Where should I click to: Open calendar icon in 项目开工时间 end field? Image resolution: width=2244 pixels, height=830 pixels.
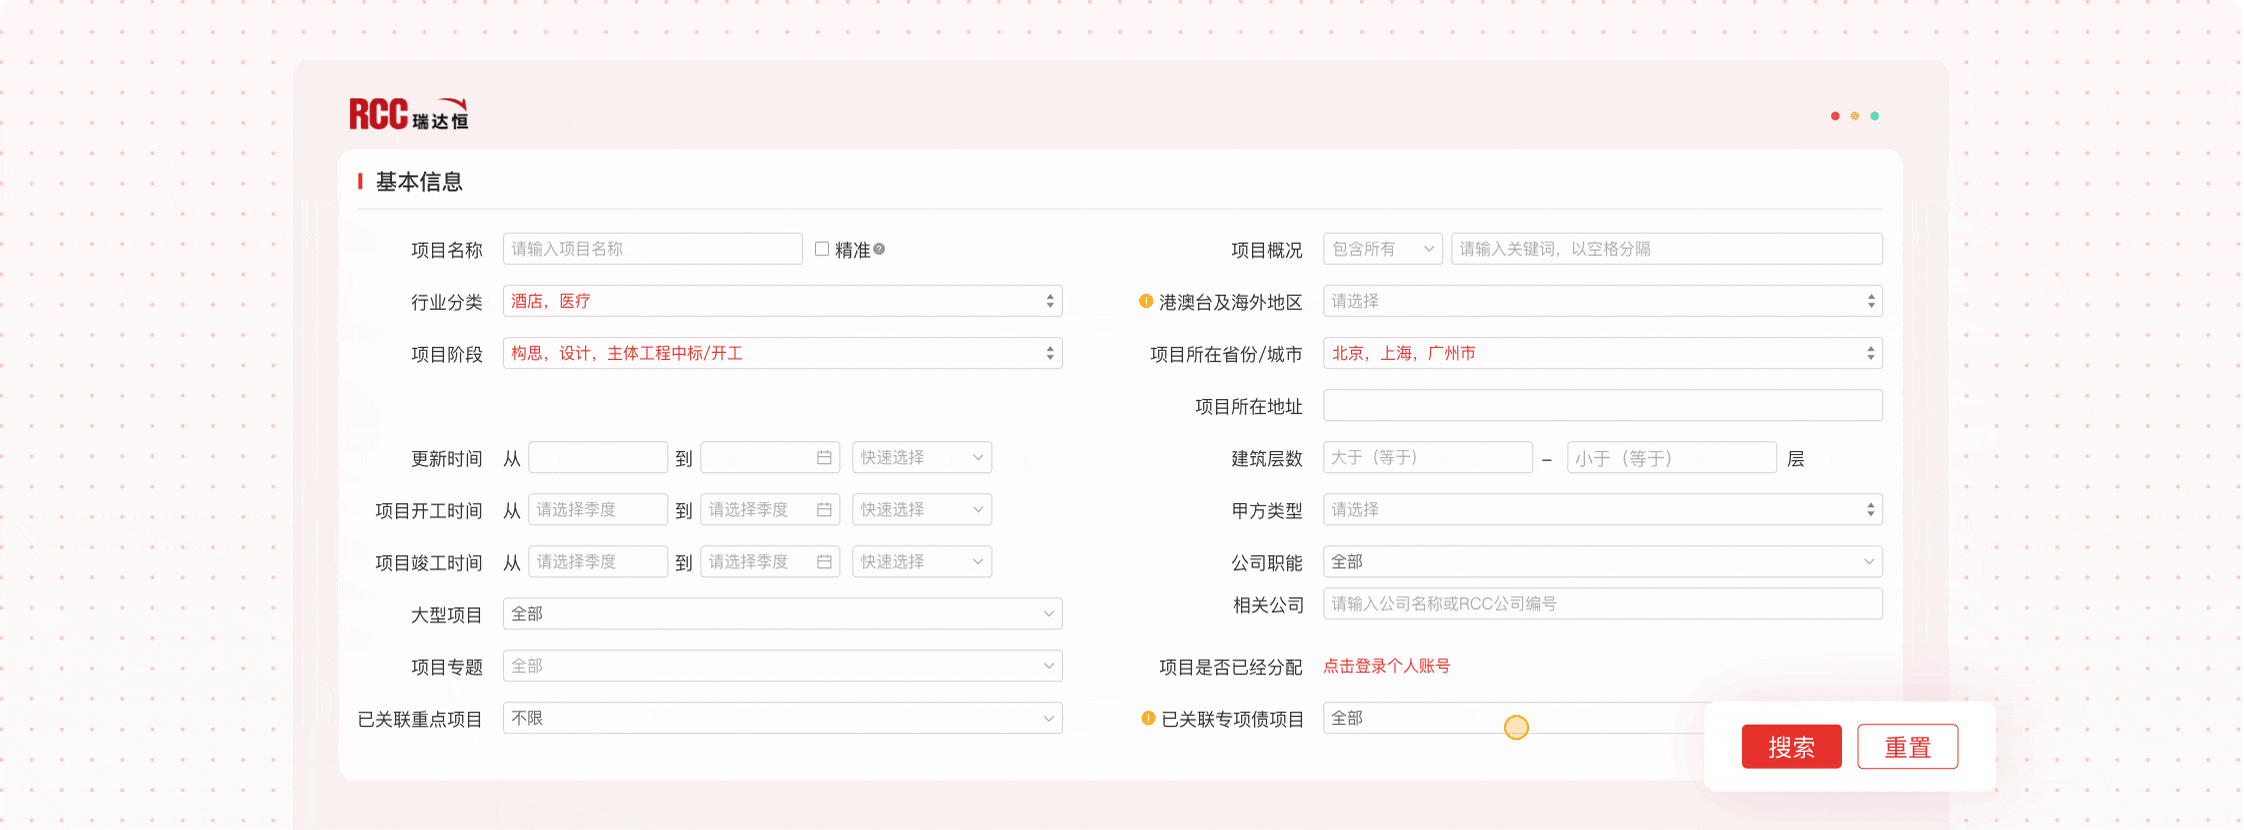pyautogui.click(x=824, y=510)
